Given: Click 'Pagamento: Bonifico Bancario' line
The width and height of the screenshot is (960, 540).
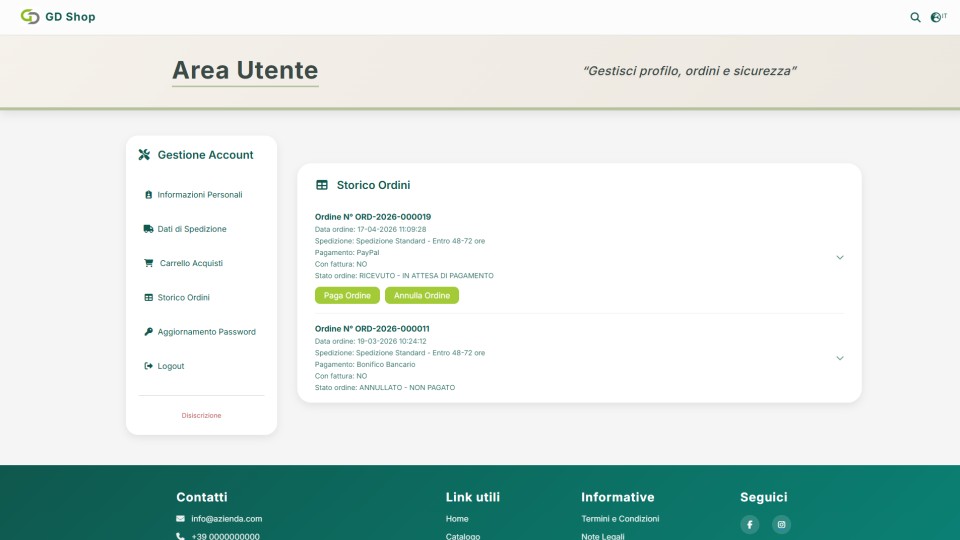Looking at the screenshot, I should coord(365,364).
